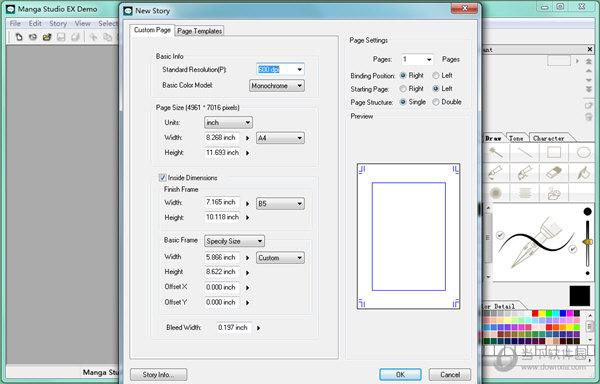Select the folder stamp tool in Draw palette
This screenshot has height=384, width=600.
(554, 193)
